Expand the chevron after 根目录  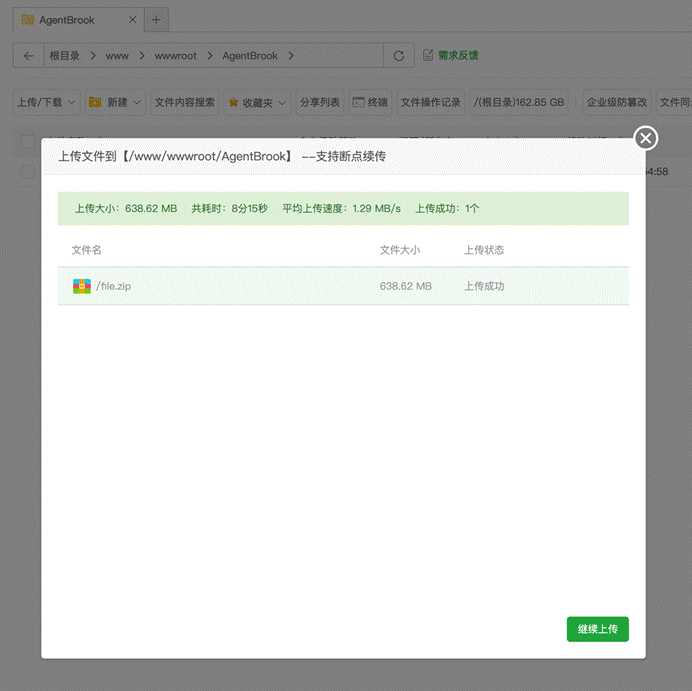pos(93,56)
